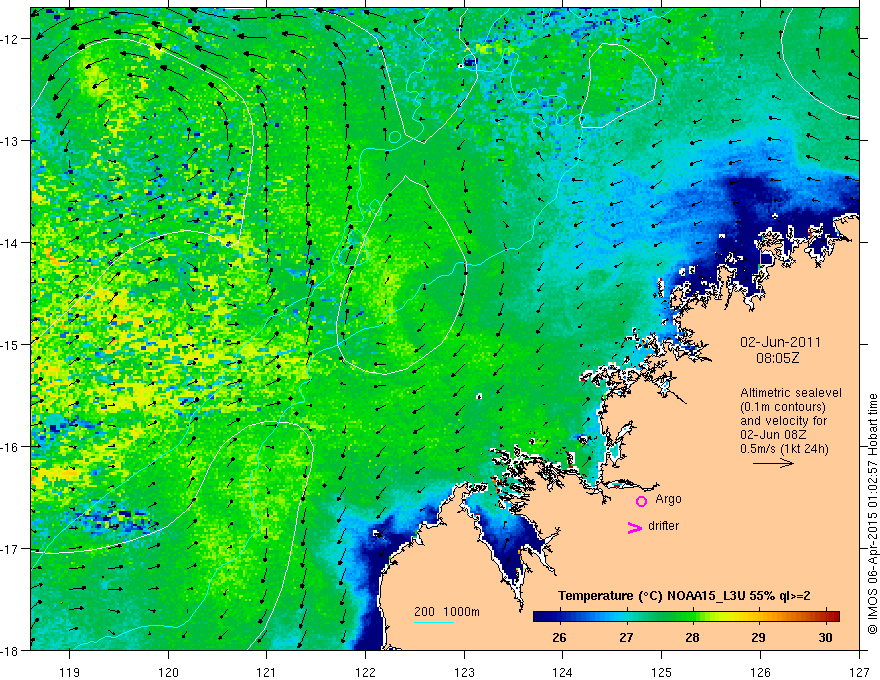Screen dimensions: 880x680
Task: Click latitude axis label -12
Action: 11,39
